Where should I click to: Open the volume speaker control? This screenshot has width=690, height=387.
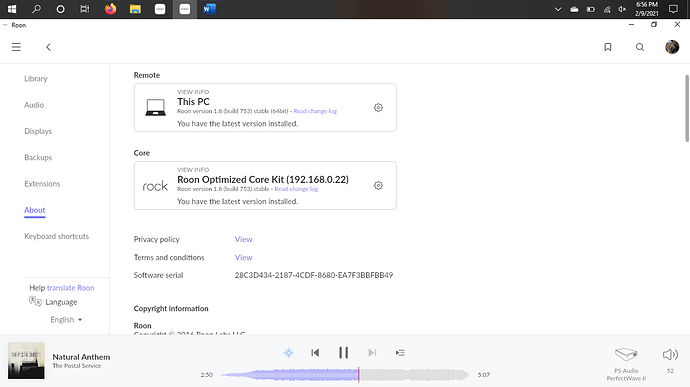click(670, 354)
